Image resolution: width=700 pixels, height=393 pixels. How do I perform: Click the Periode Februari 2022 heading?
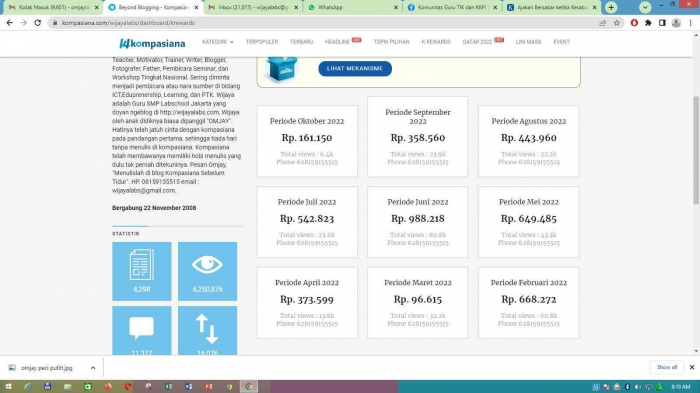click(529, 283)
